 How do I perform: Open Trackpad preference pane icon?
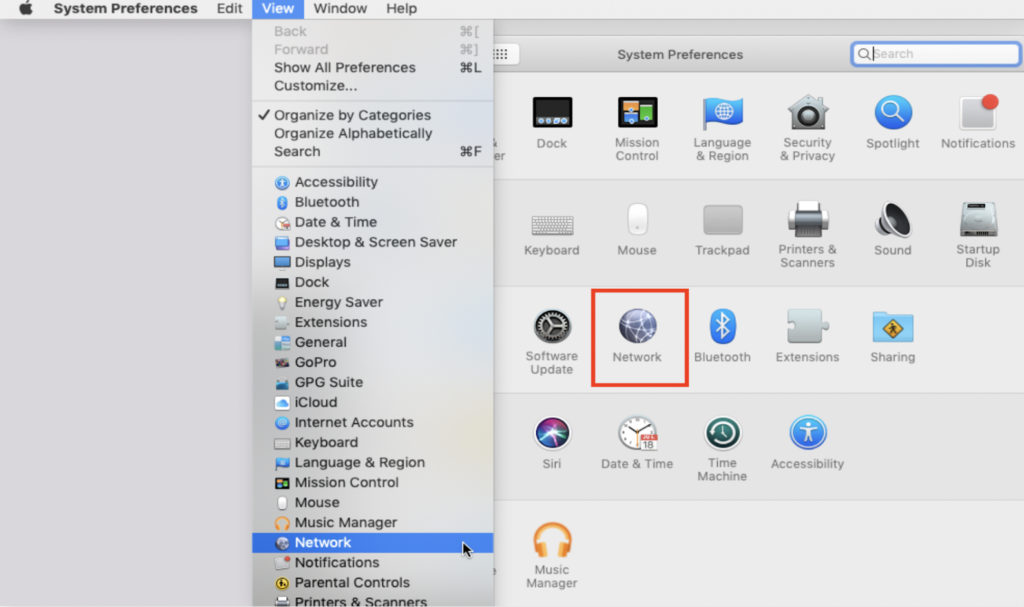pos(722,220)
